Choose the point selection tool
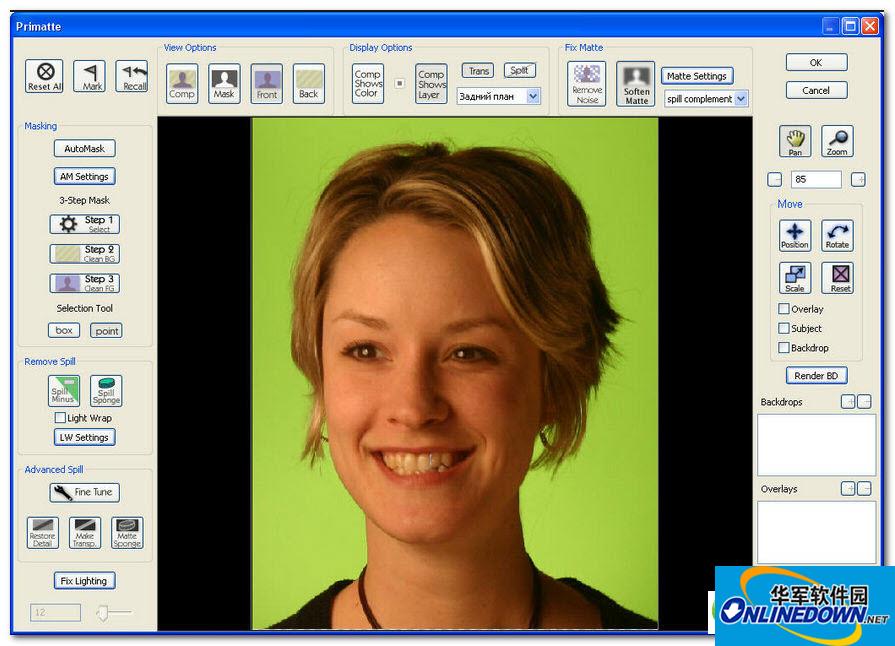The image size is (895, 646). point(107,330)
